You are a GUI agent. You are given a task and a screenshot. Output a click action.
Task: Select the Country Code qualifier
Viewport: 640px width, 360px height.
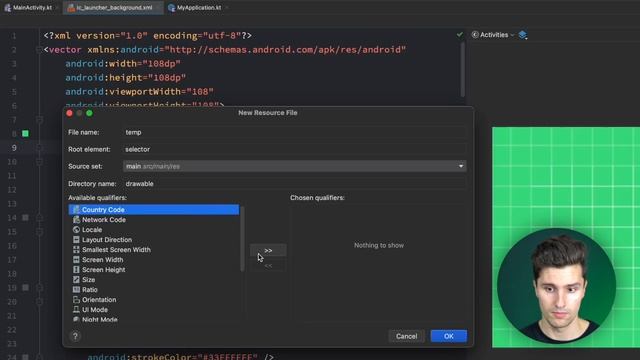(154, 209)
